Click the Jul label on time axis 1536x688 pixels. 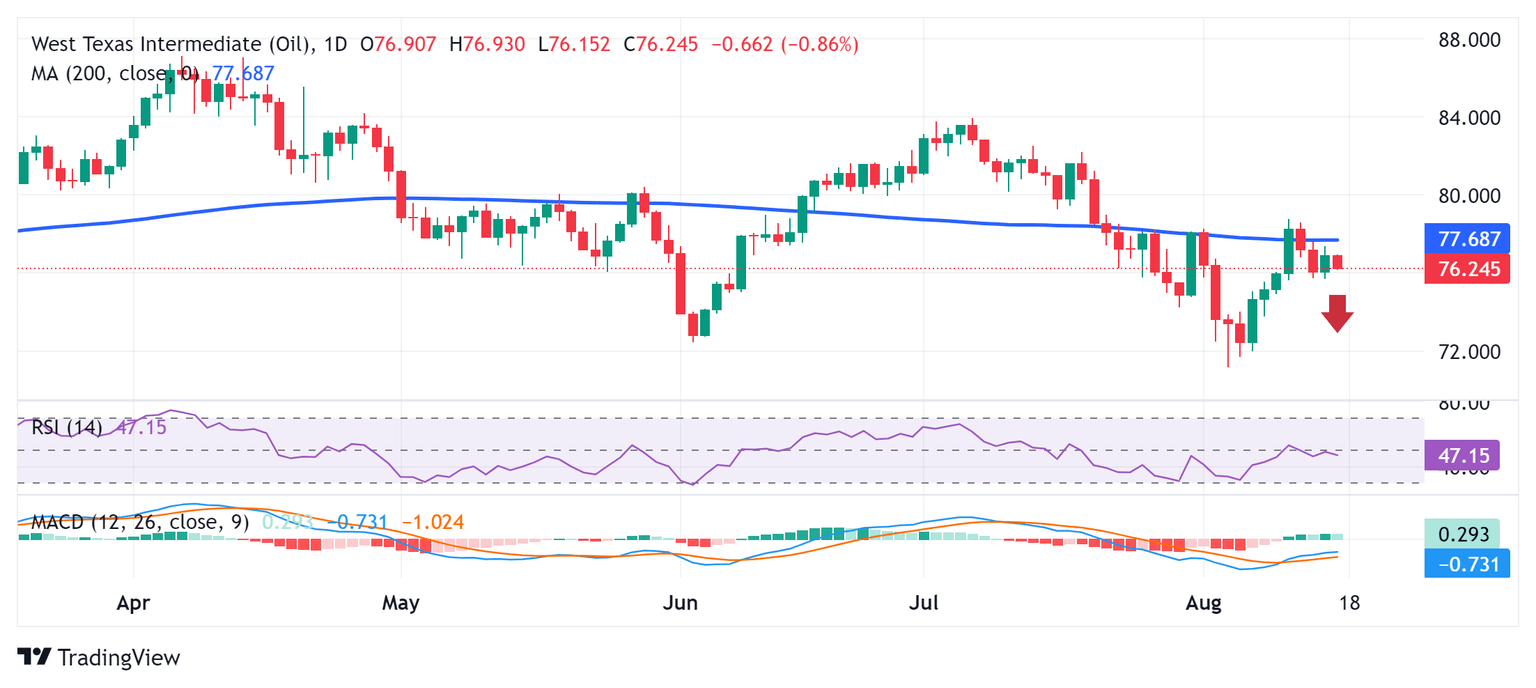click(x=923, y=604)
